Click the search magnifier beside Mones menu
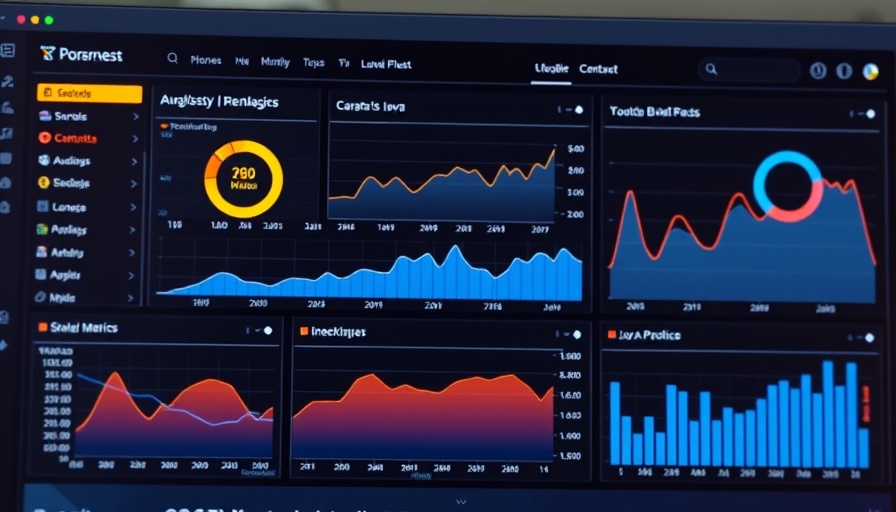 tap(173, 60)
